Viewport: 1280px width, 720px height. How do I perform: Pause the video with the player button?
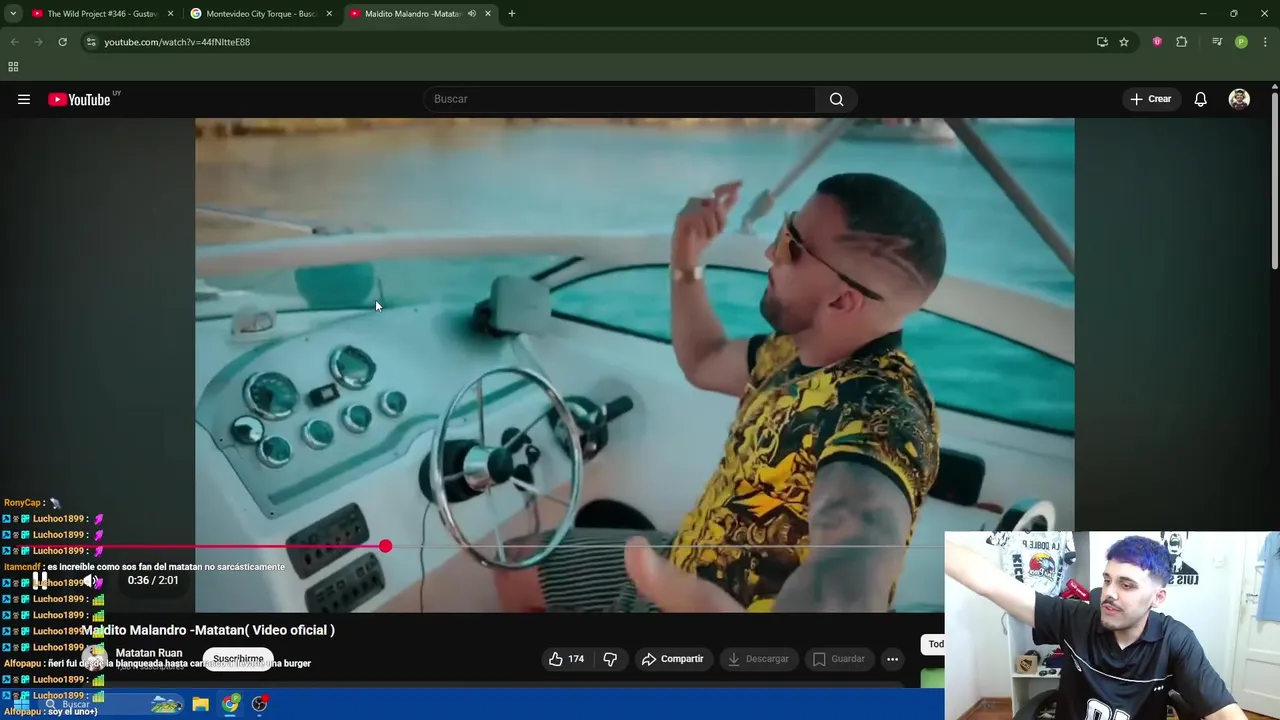point(40,580)
